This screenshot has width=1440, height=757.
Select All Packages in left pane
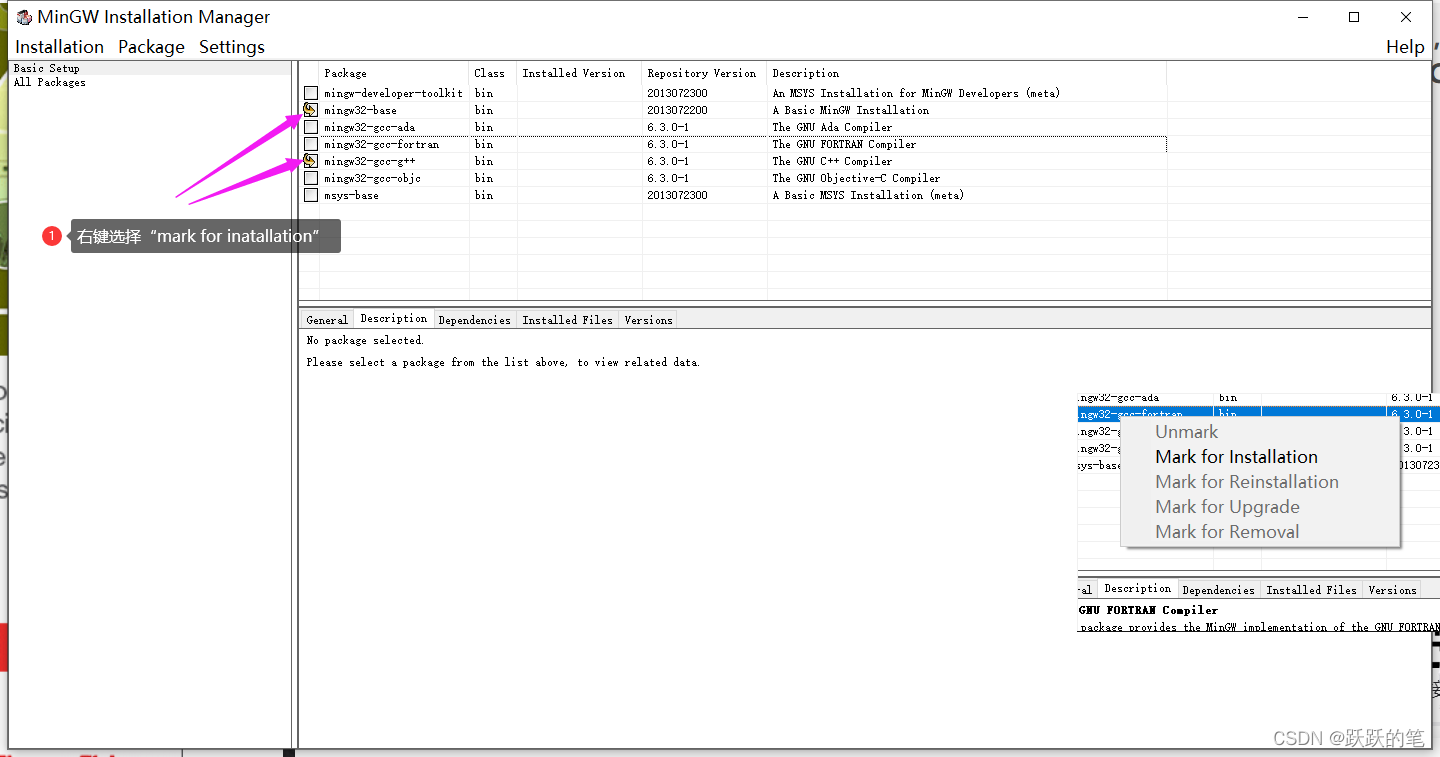click(50, 82)
